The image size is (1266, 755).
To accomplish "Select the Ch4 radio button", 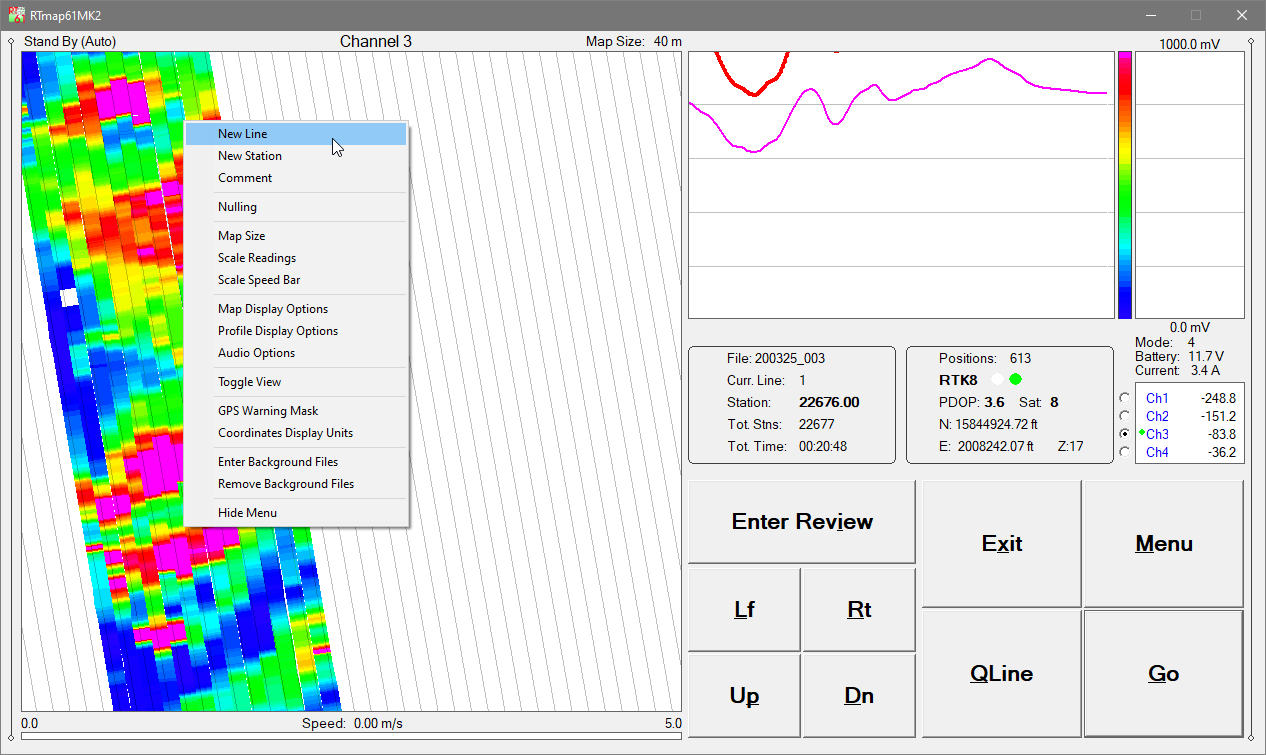I will pyautogui.click(x=1125, y=452).
